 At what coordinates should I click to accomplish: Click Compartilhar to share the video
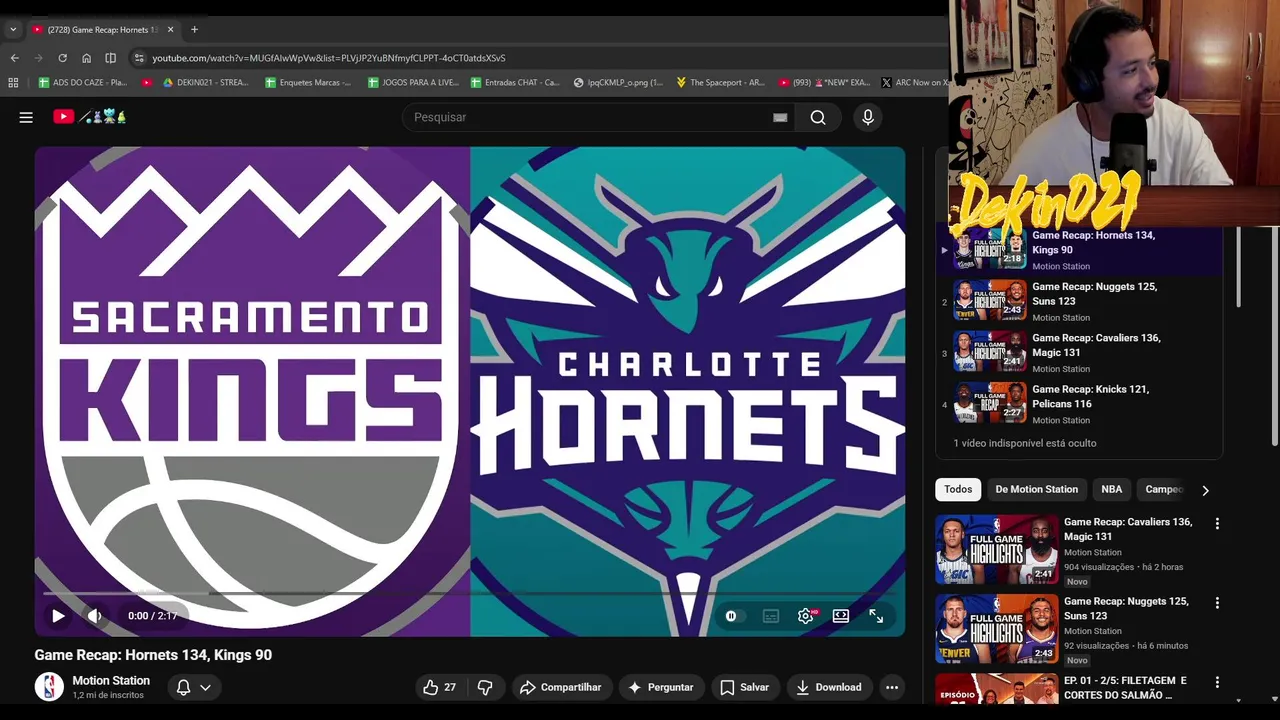tap(561, 687)
